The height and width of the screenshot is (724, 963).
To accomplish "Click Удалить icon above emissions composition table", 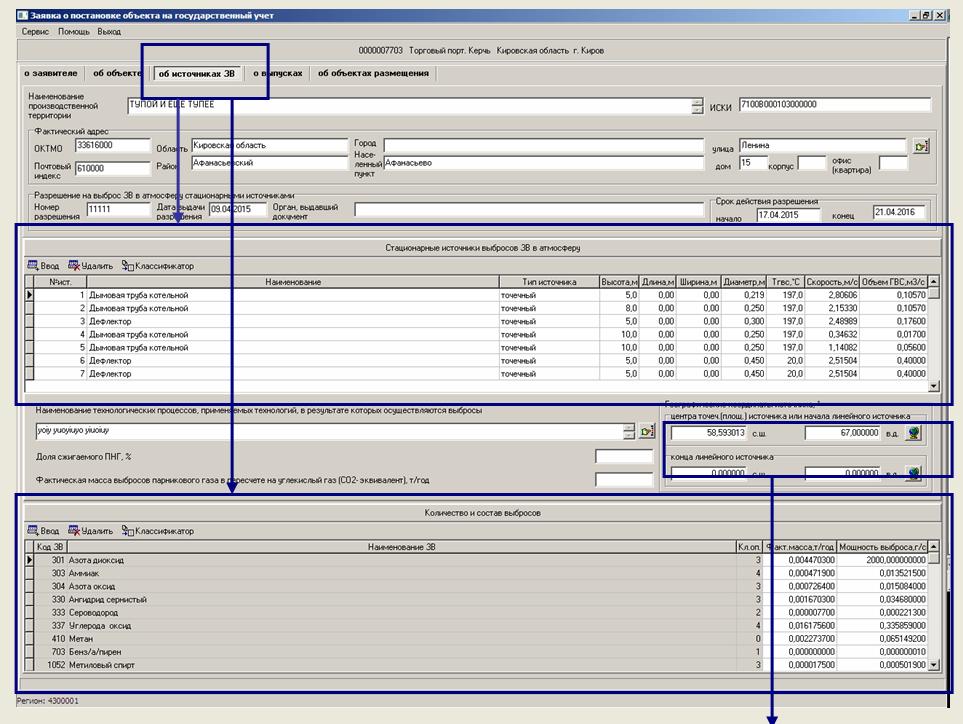I will [x=74, y=531].
